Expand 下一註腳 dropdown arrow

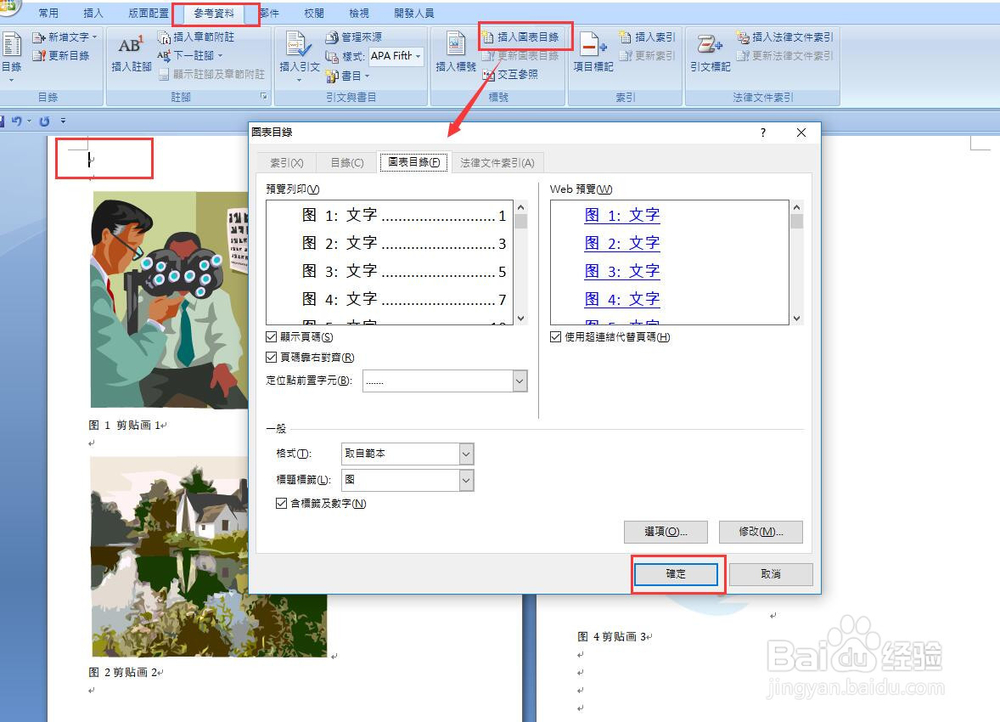(220, 56)
